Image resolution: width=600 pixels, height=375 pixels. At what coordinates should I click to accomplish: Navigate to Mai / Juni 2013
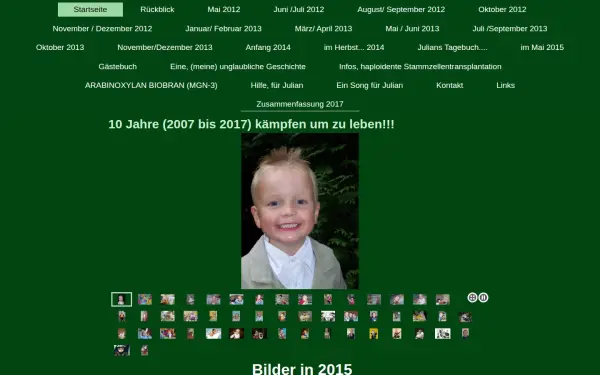click(x=412, y=29)
